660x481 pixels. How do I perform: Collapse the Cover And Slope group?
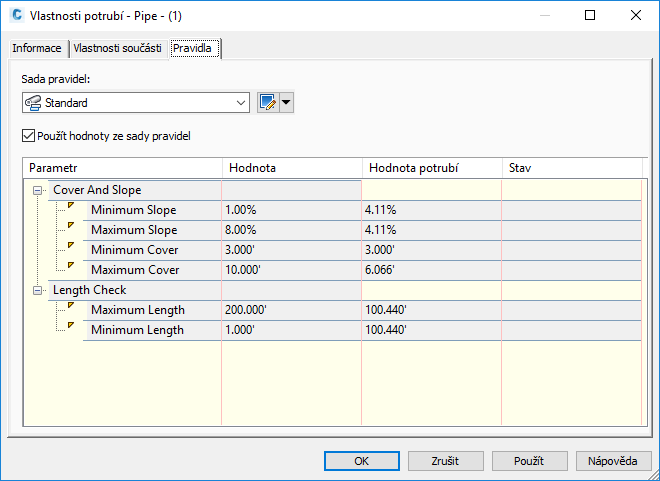point(38,190)
